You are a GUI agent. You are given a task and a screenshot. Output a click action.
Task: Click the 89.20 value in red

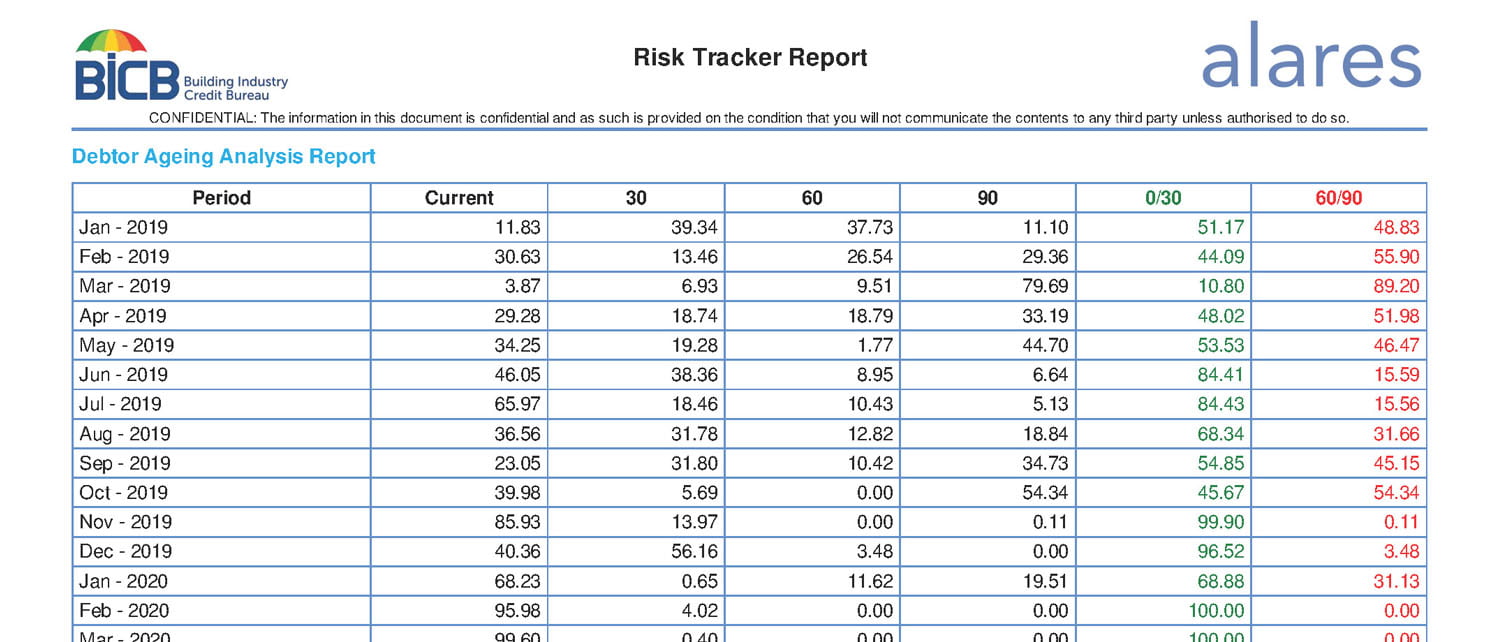tap(1396, 286)
